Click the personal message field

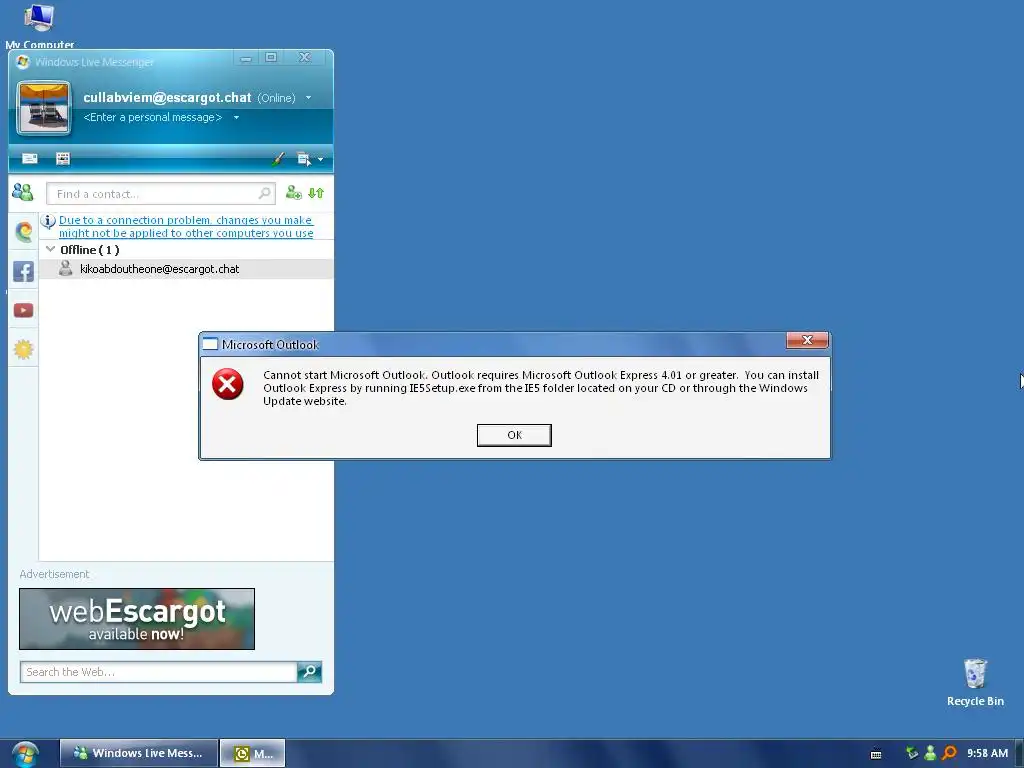pos(153,118)
